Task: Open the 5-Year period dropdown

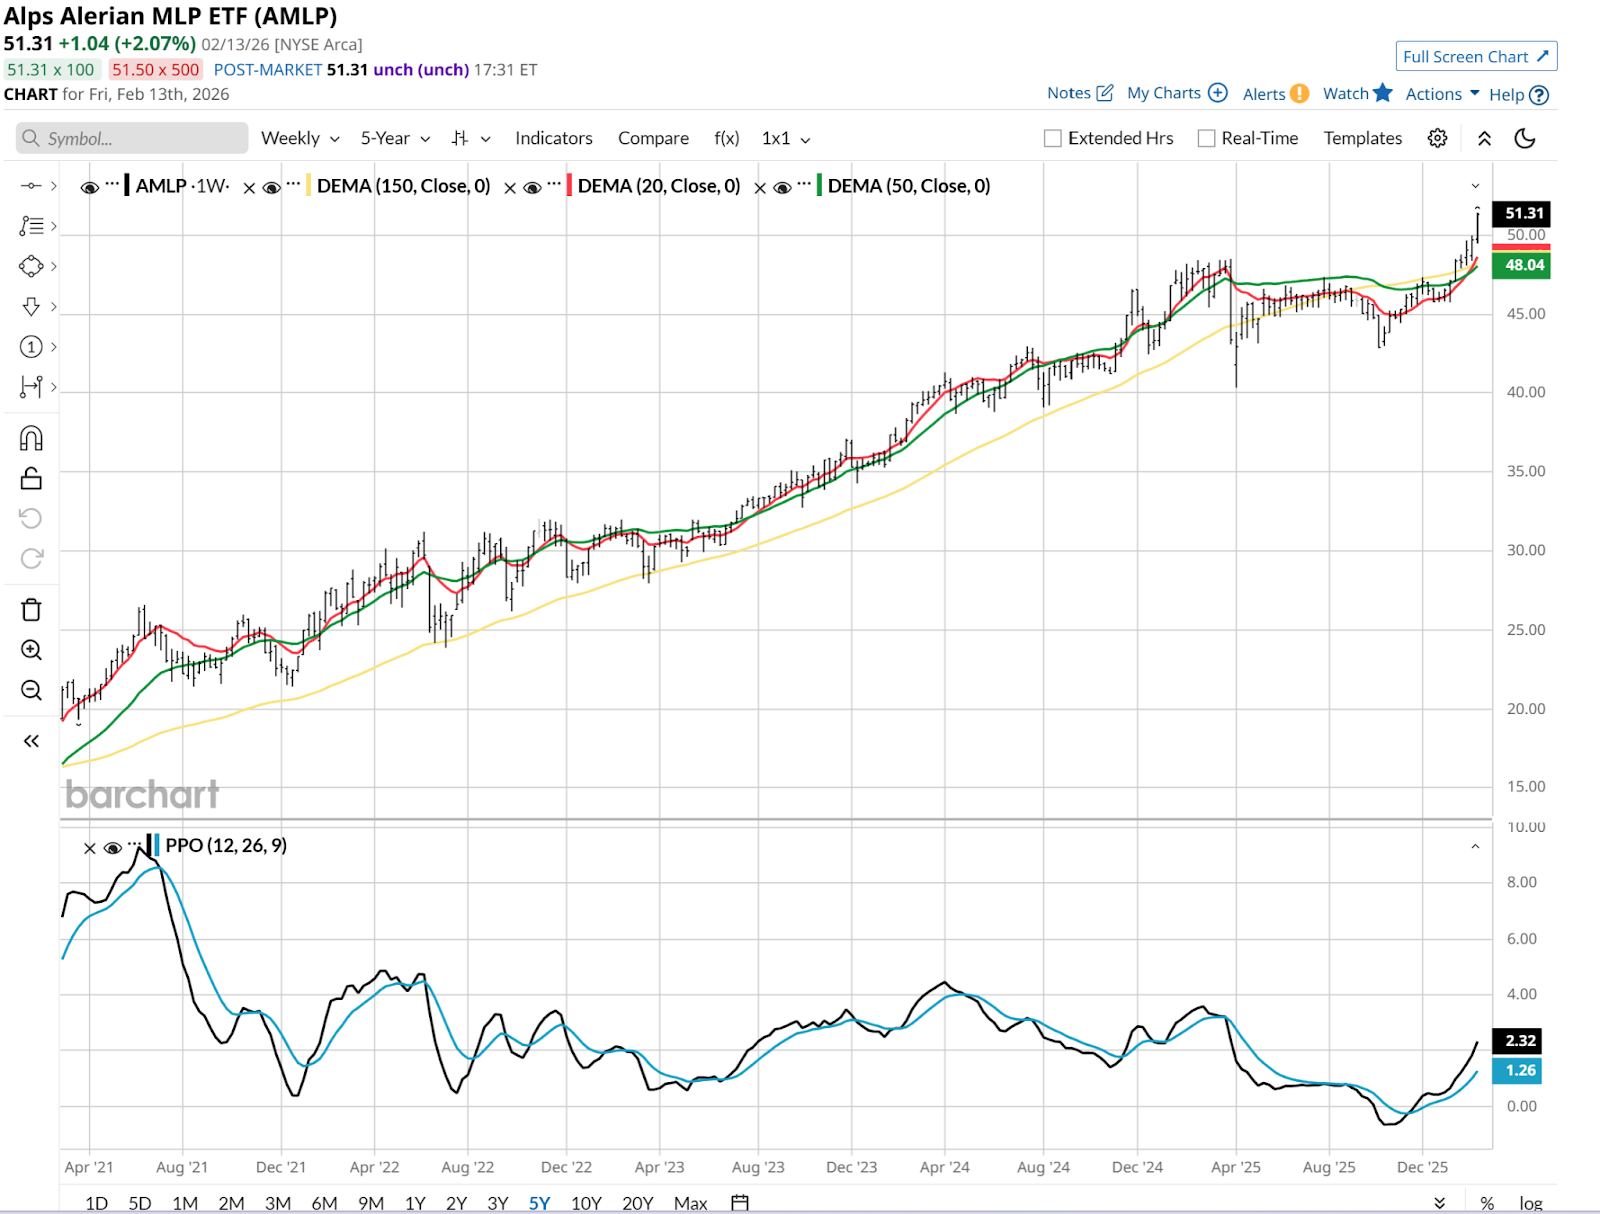Action: 395,138
